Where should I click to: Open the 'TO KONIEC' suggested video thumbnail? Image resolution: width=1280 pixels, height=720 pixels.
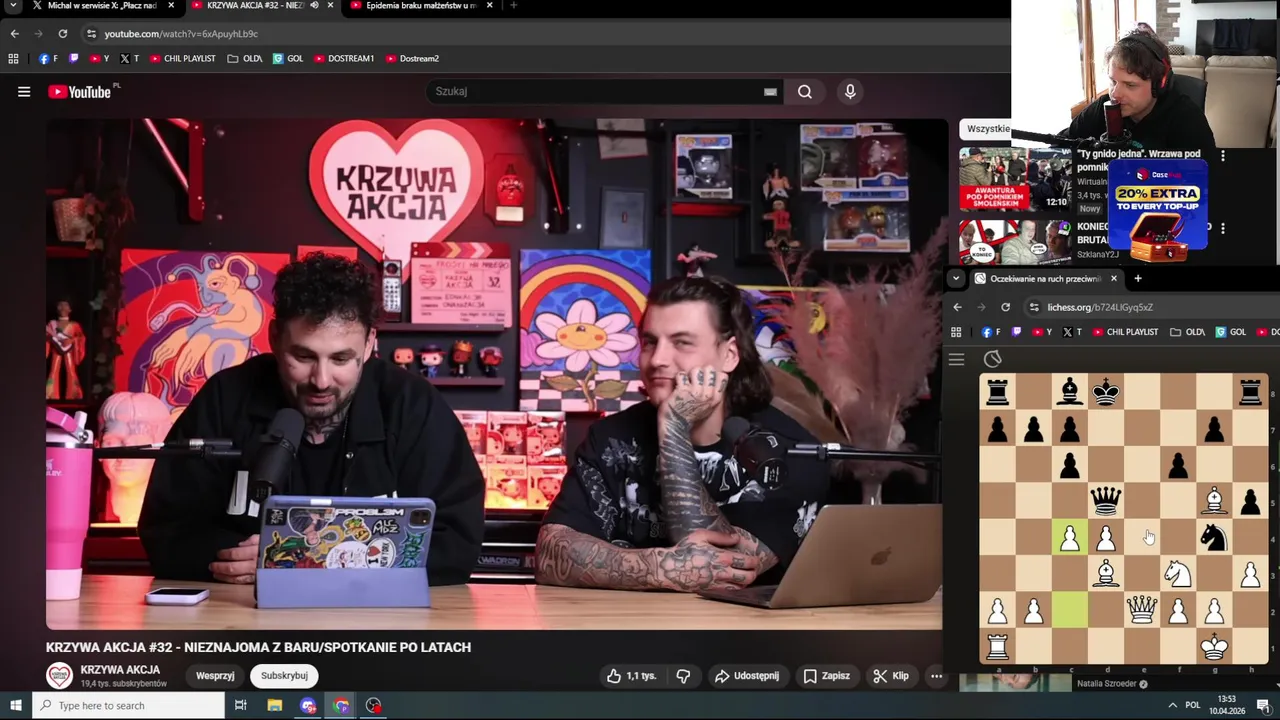[1015, 243]
